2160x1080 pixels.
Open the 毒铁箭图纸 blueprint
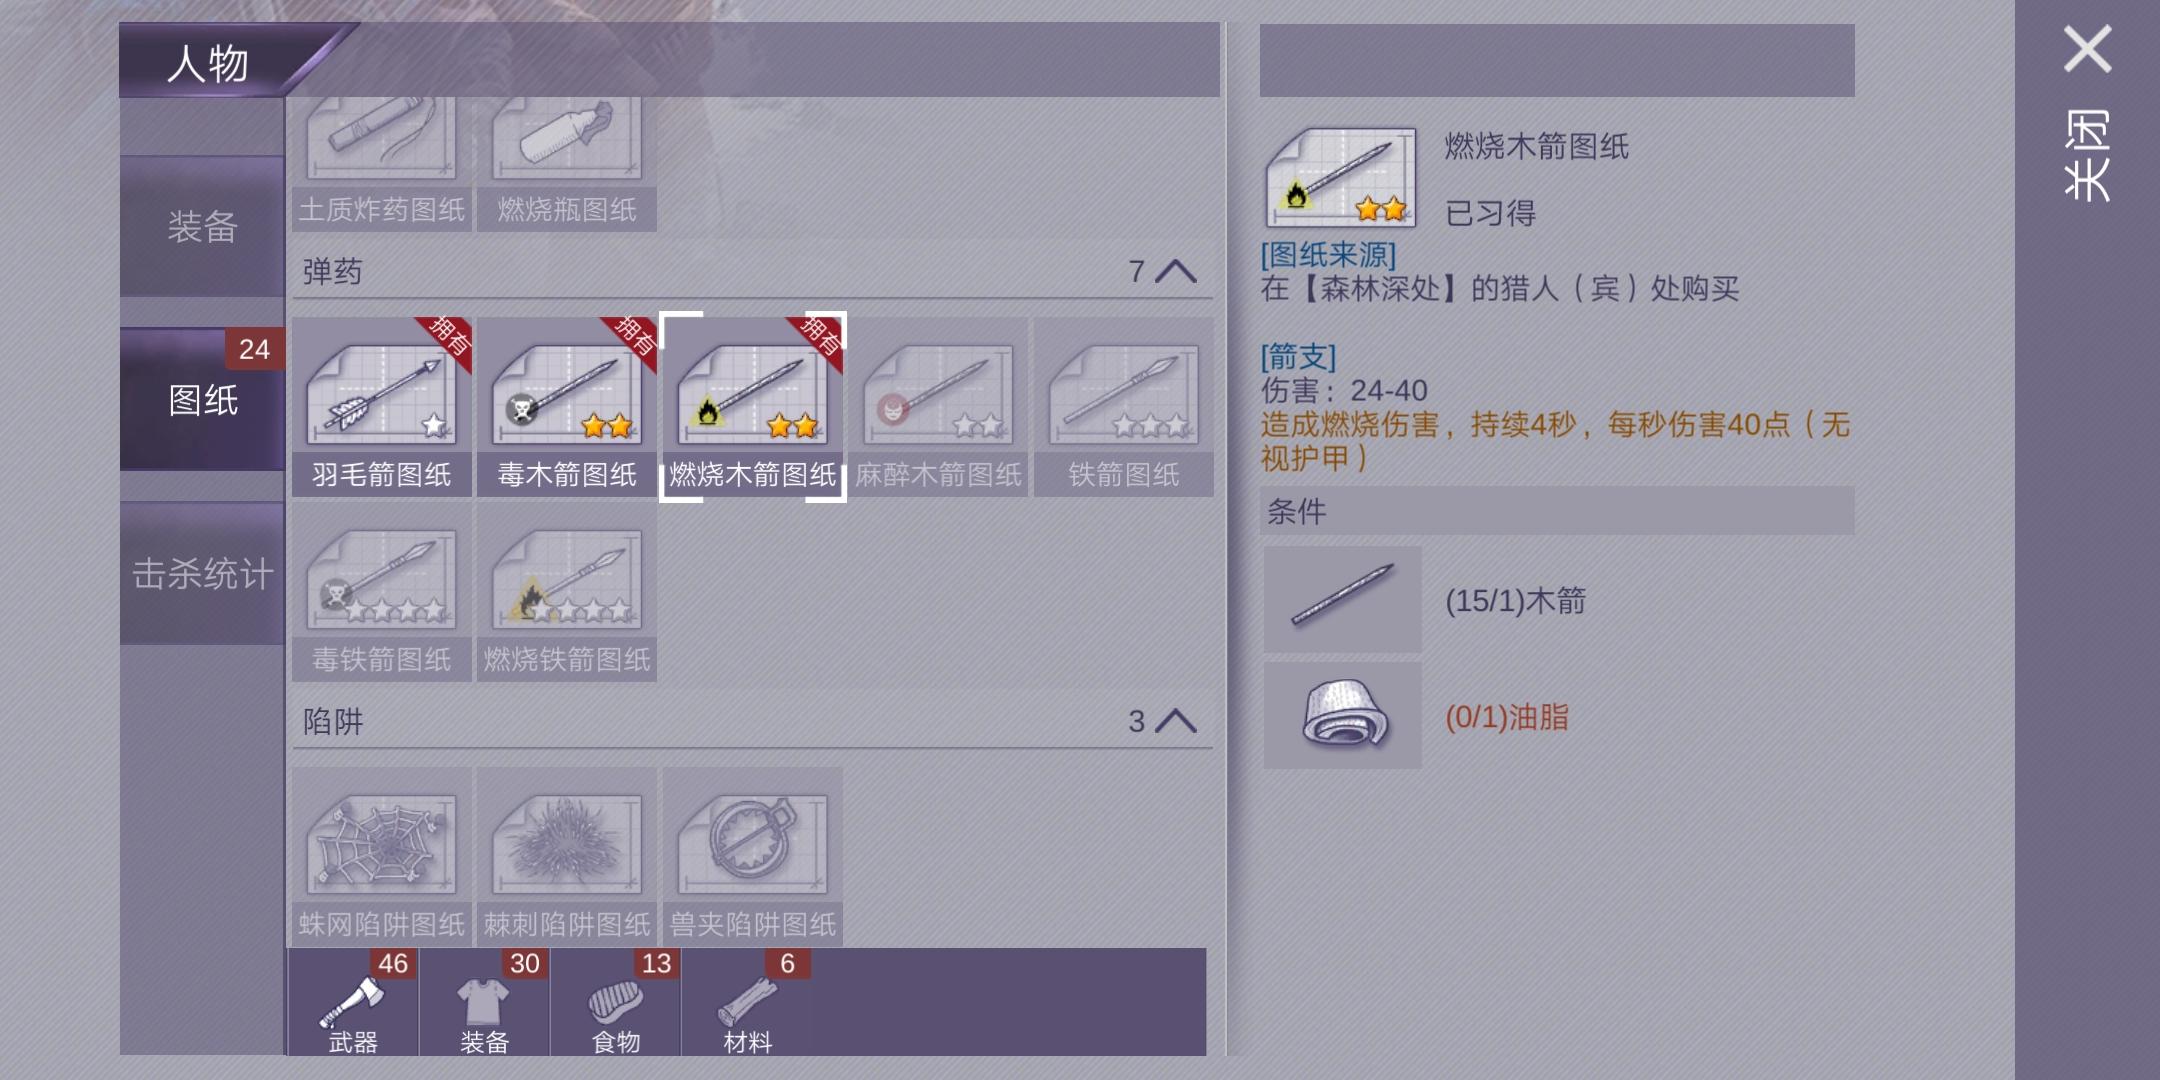coord(381,592)
